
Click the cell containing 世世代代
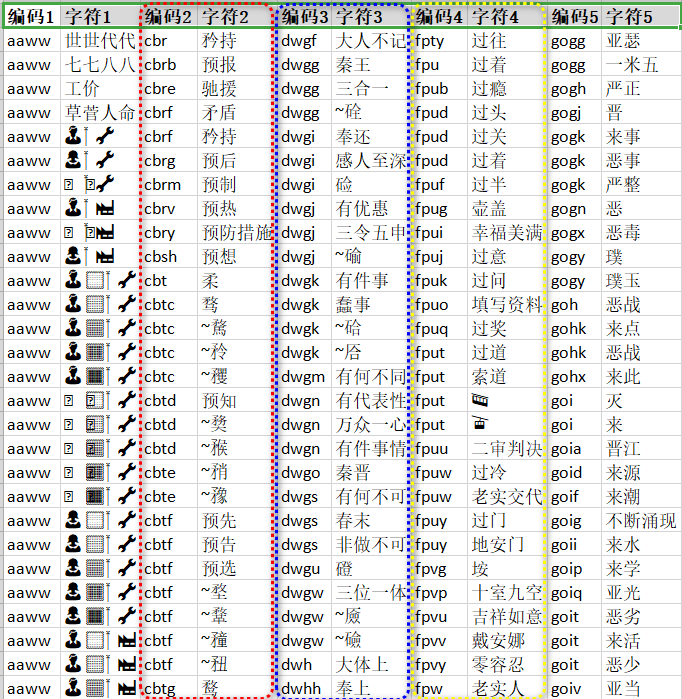click(100, 41)
